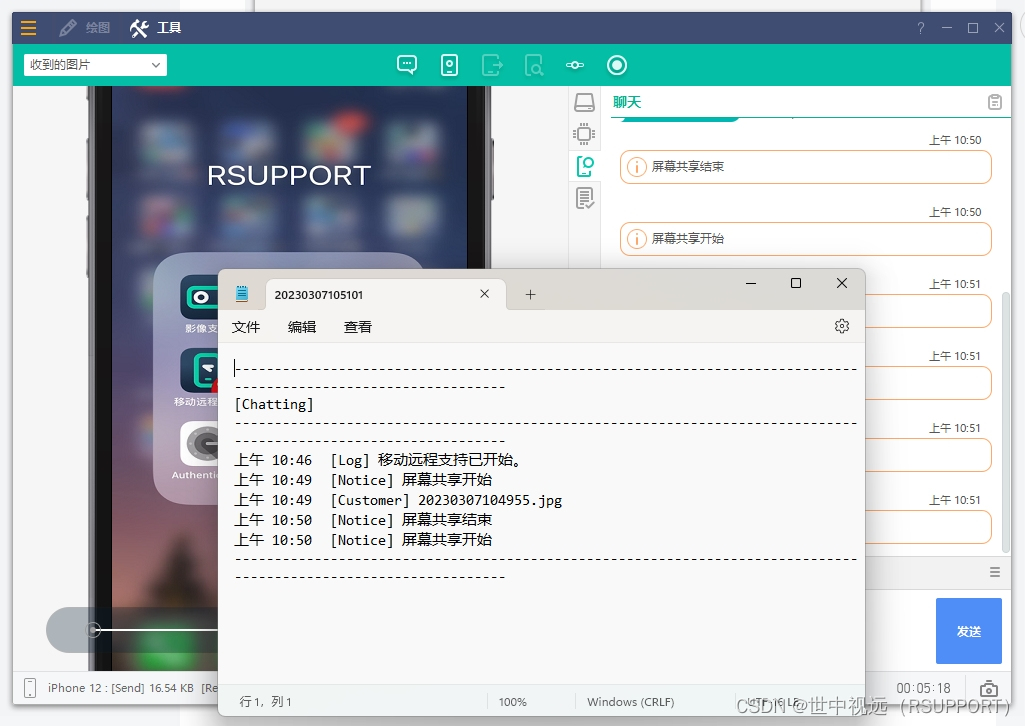Open the device search sidebar icon

click(584, 166)
